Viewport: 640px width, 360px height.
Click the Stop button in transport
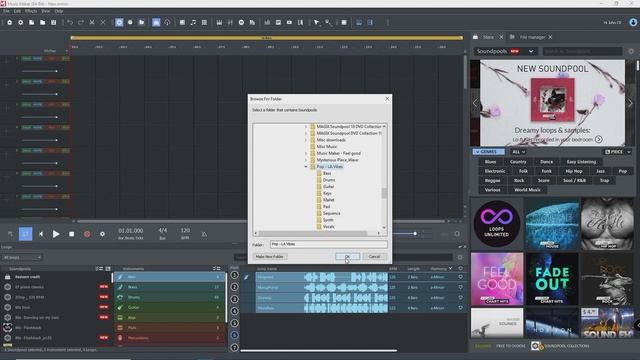tap(71, 234)
